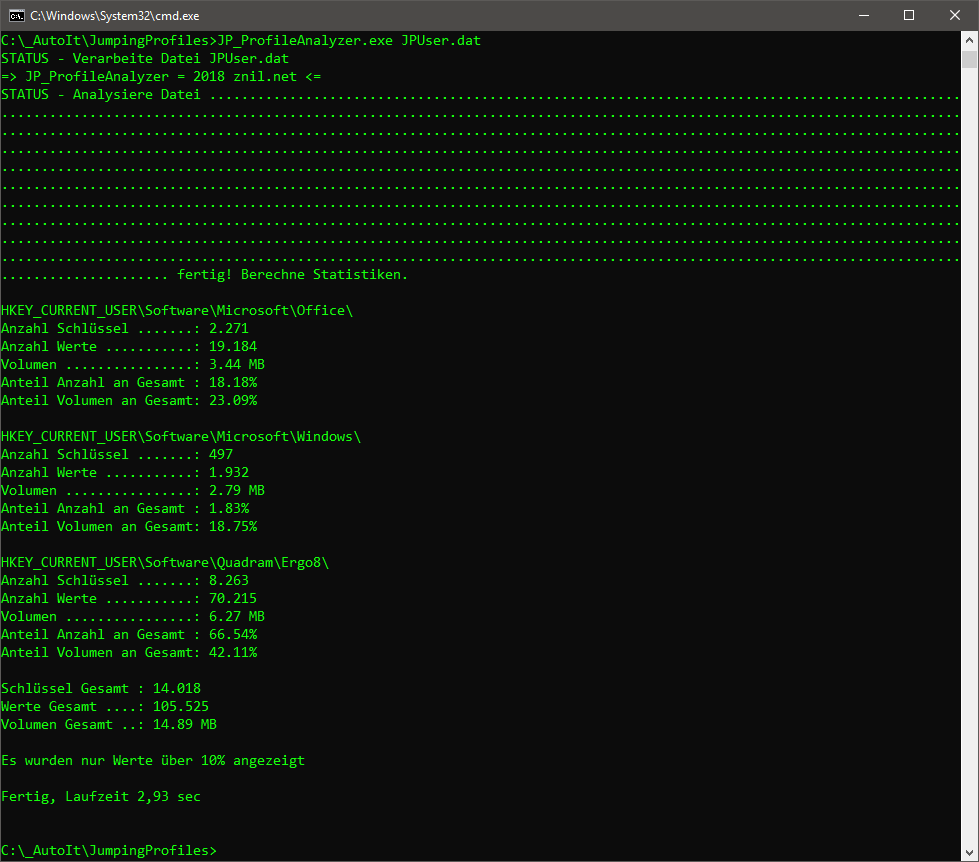Click the vertical scrollbar thumb
This screenshot has height=862, width=979.
969,60
